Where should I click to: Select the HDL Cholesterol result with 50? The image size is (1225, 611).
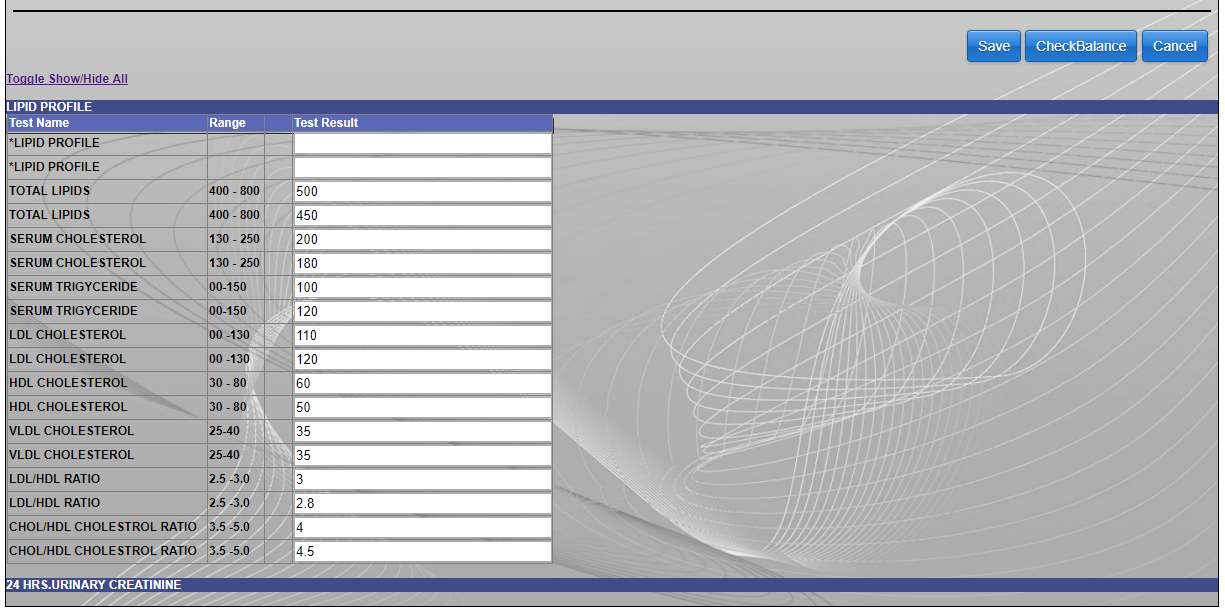coord(422,407)
